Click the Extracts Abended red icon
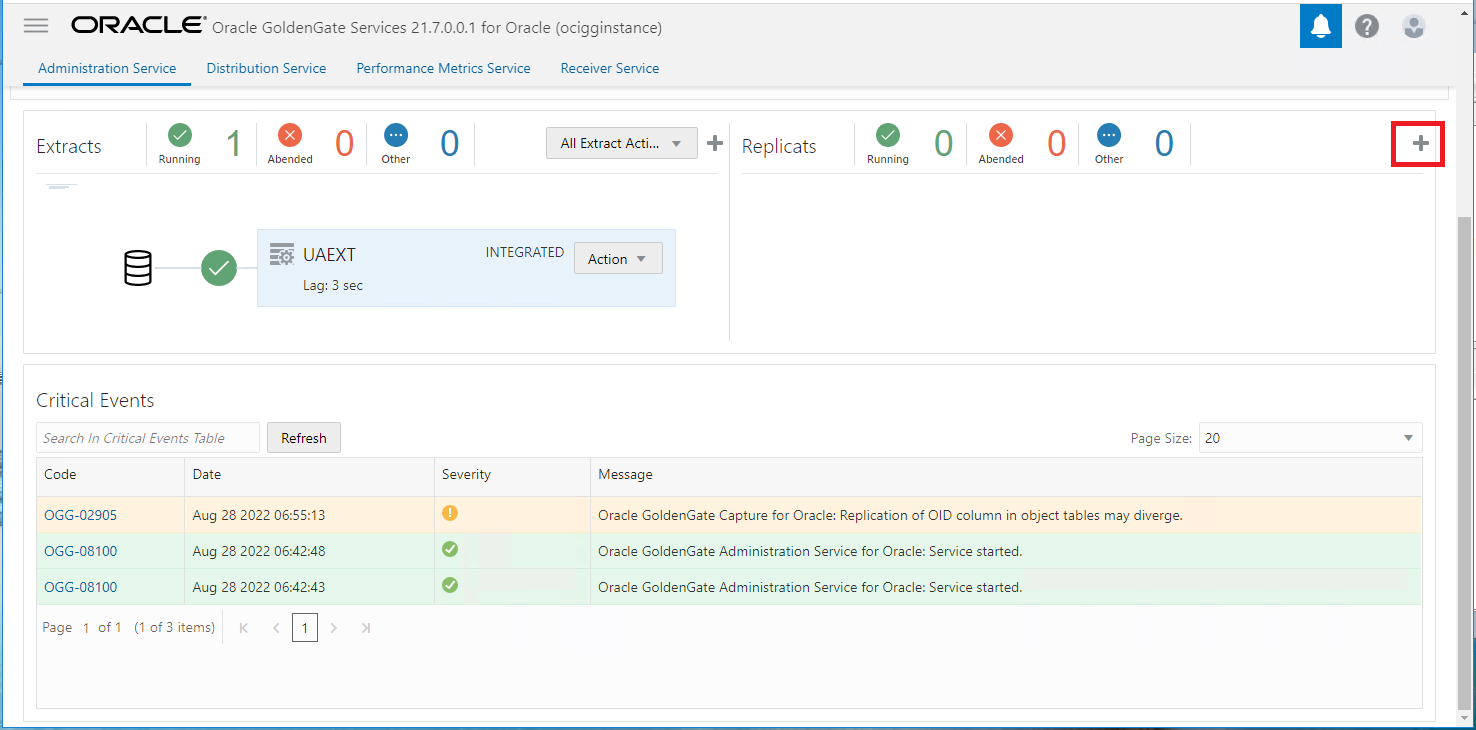The height and width of the screenshot is (730, 1476). coord(290,134)
